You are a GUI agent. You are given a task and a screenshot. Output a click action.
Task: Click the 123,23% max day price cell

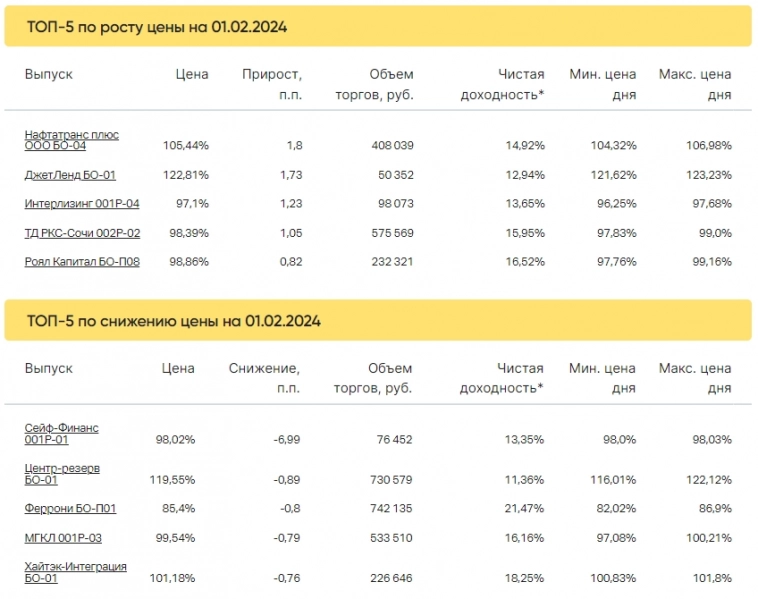[709, 175]
